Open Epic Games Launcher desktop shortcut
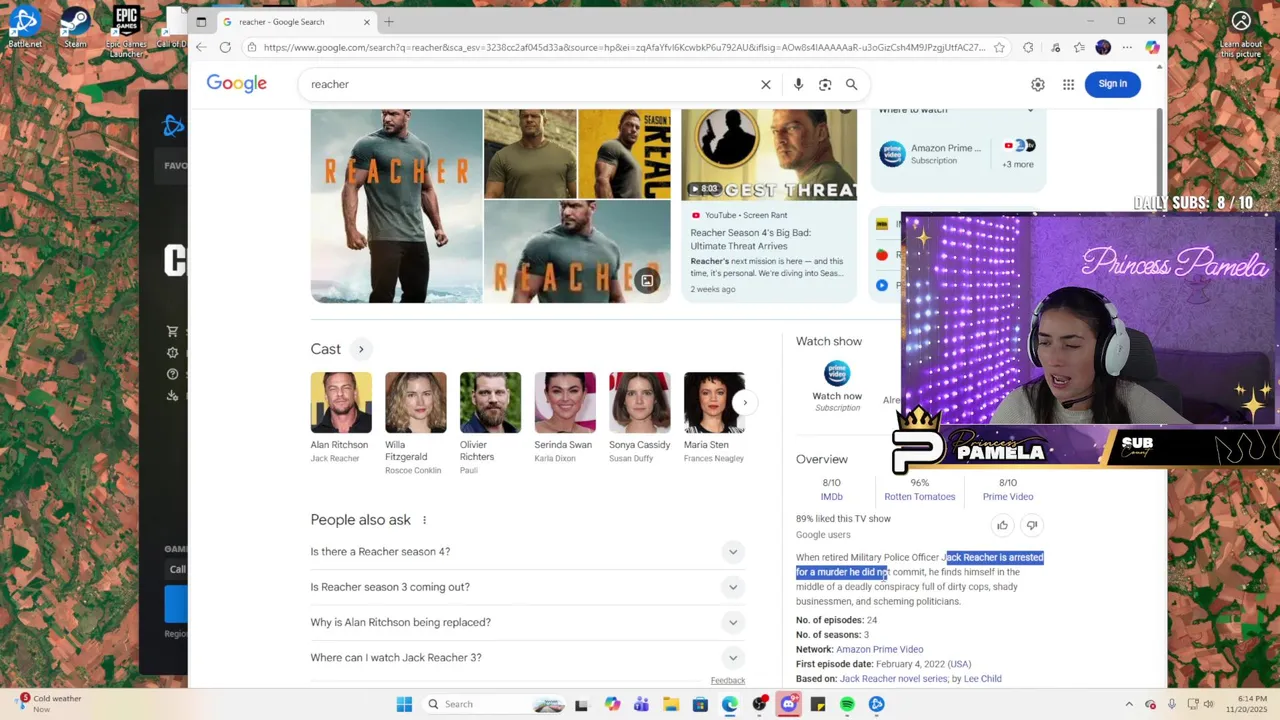The width and height of the screenshot is (1280, 720). point(126,31)
